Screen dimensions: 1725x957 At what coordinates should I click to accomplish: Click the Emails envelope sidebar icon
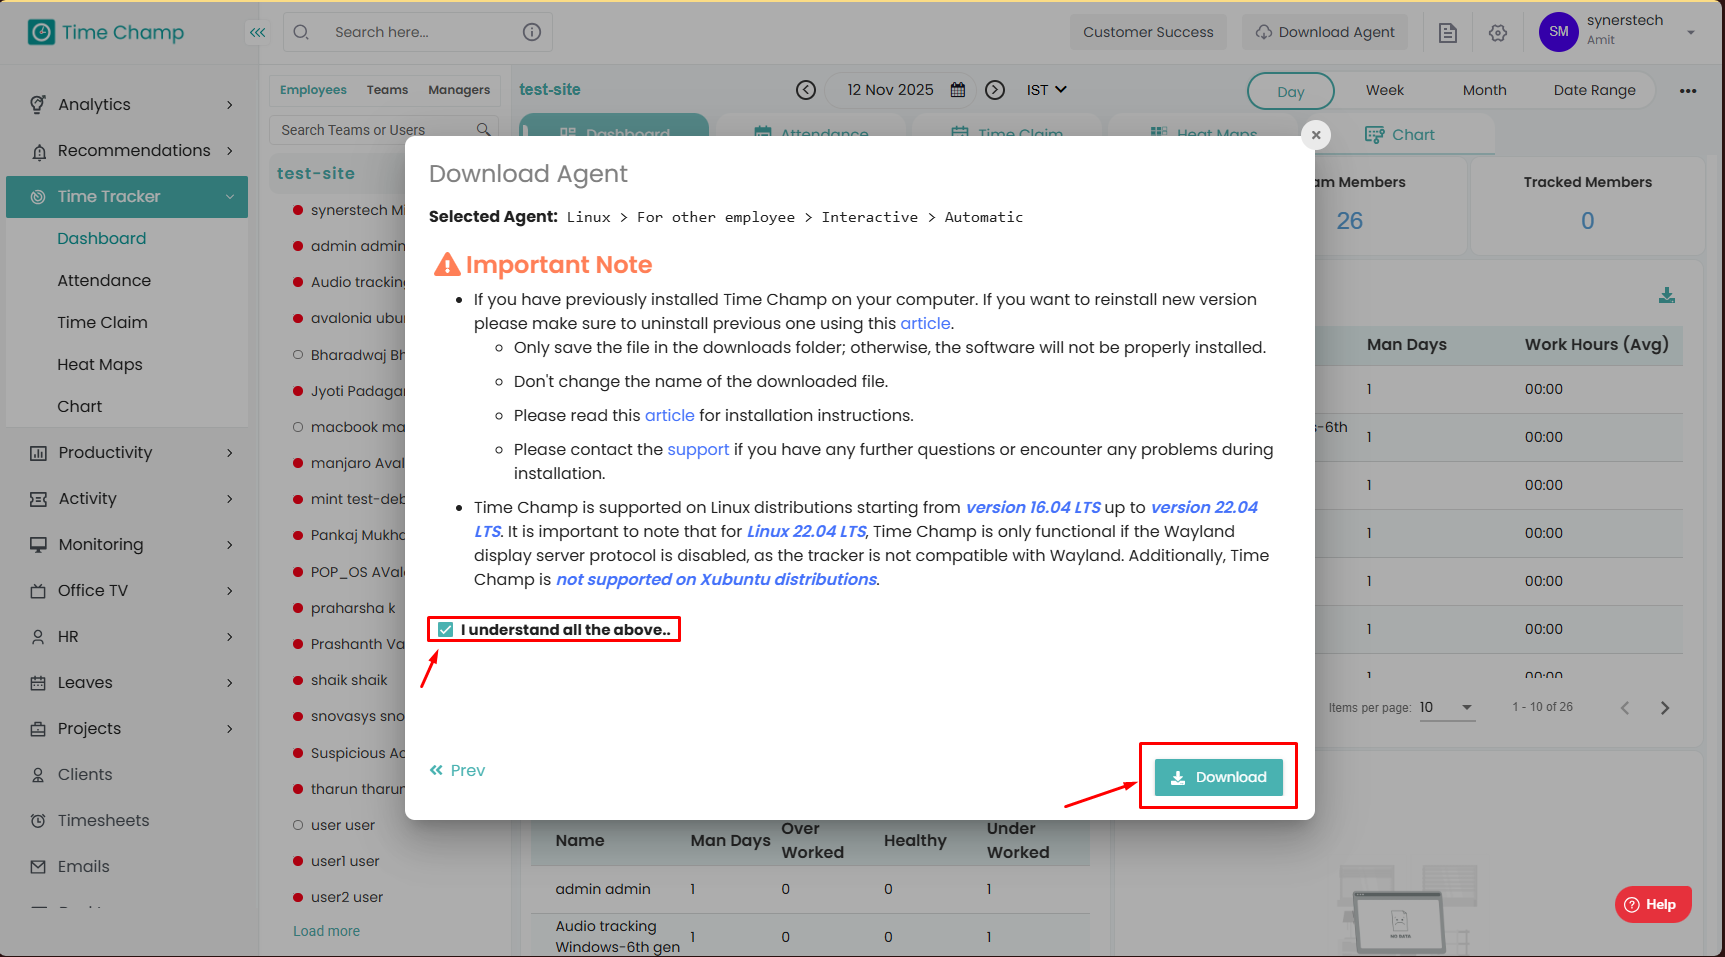pos(38,867)
